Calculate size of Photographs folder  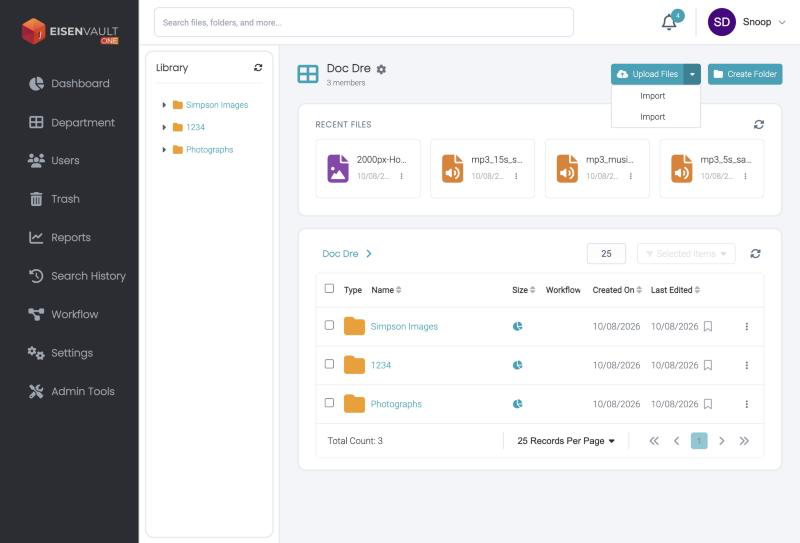(517, 404)
